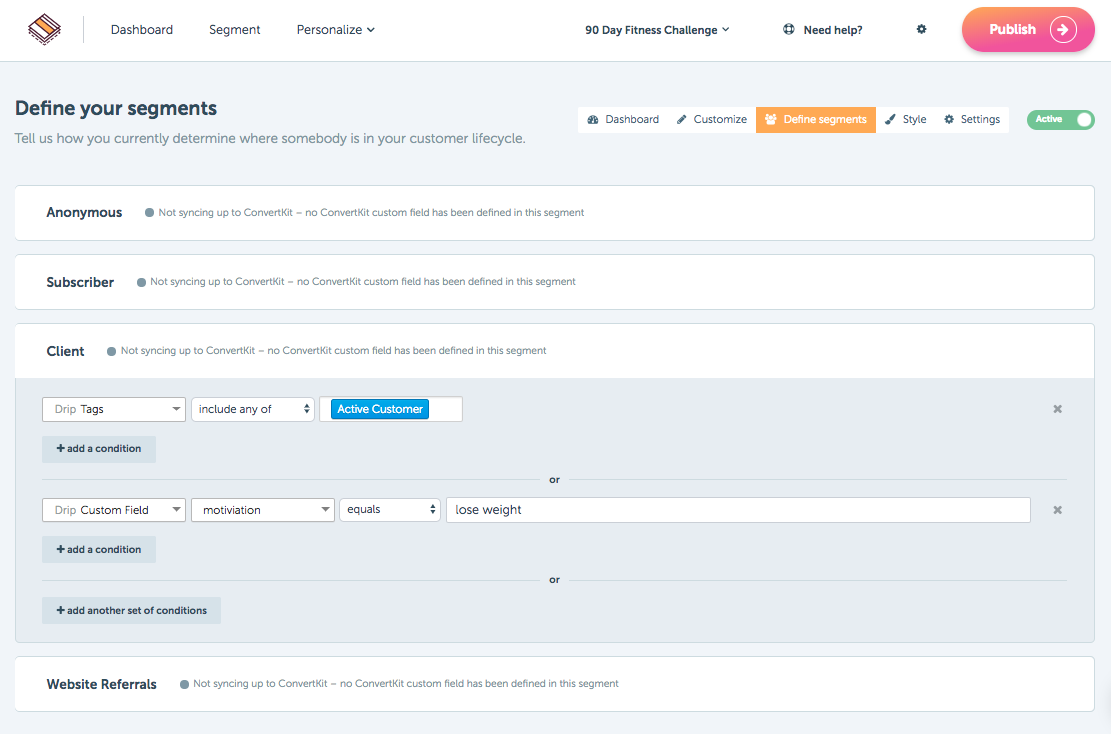Image resolution: width=1111 pixels, height=734 pixels.
Task: Click the Website Referrals sync status text
Action: point(406,684)
